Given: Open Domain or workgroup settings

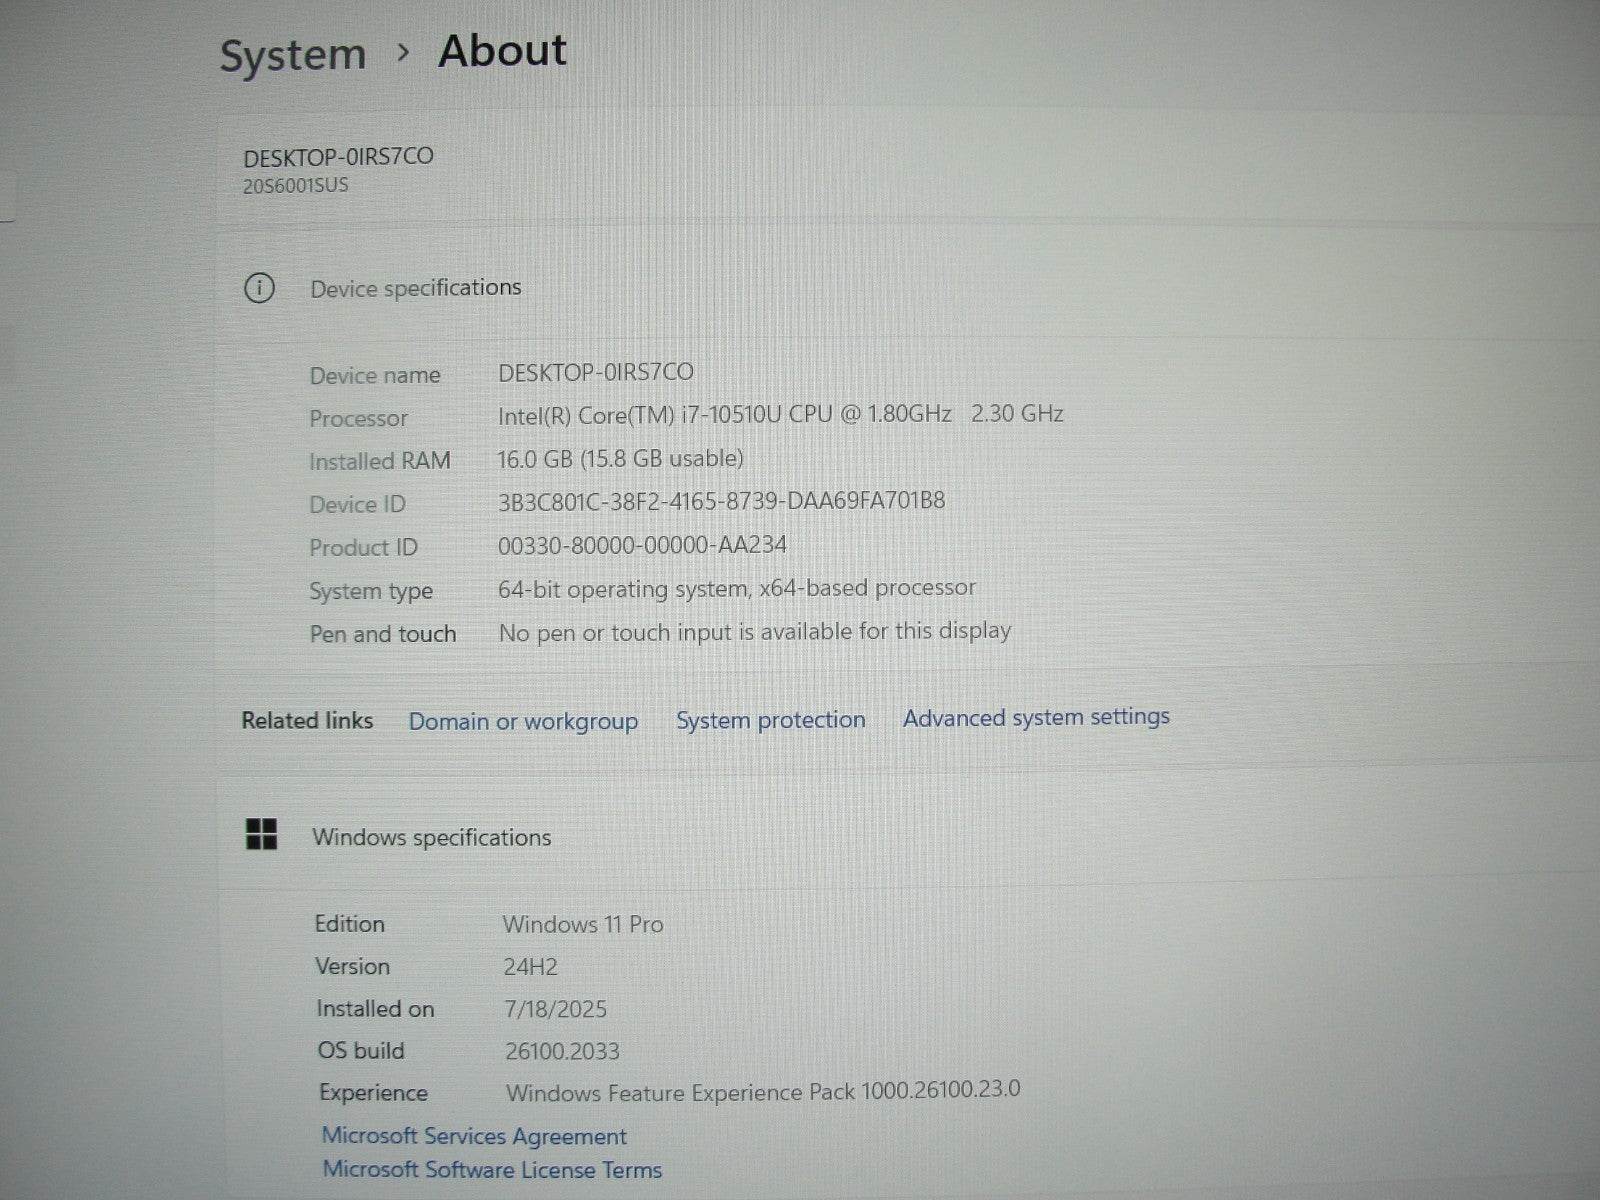Looking at the screenshot, I should [x=523, y=721].
